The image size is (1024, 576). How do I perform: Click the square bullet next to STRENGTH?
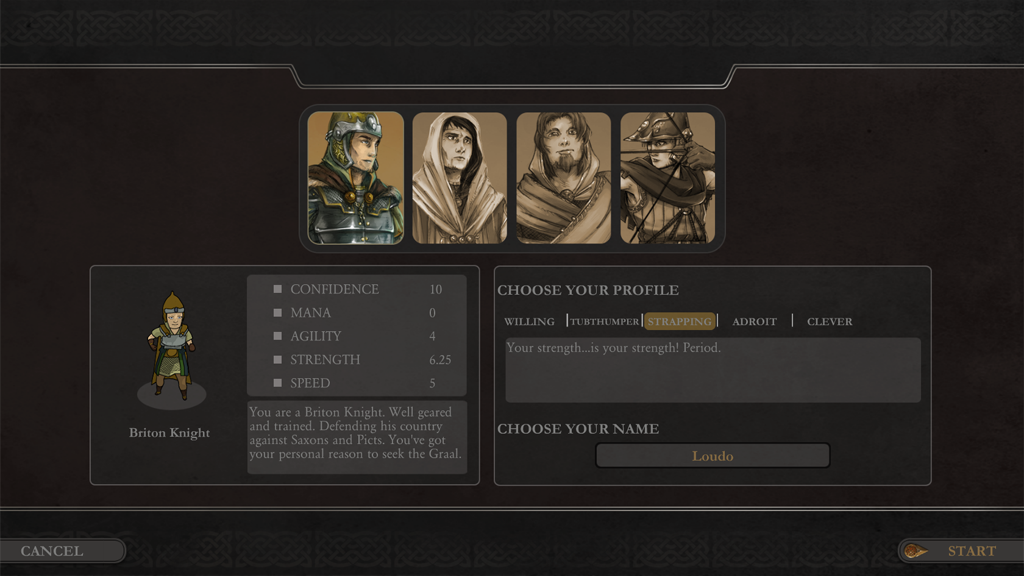(278, 359)
